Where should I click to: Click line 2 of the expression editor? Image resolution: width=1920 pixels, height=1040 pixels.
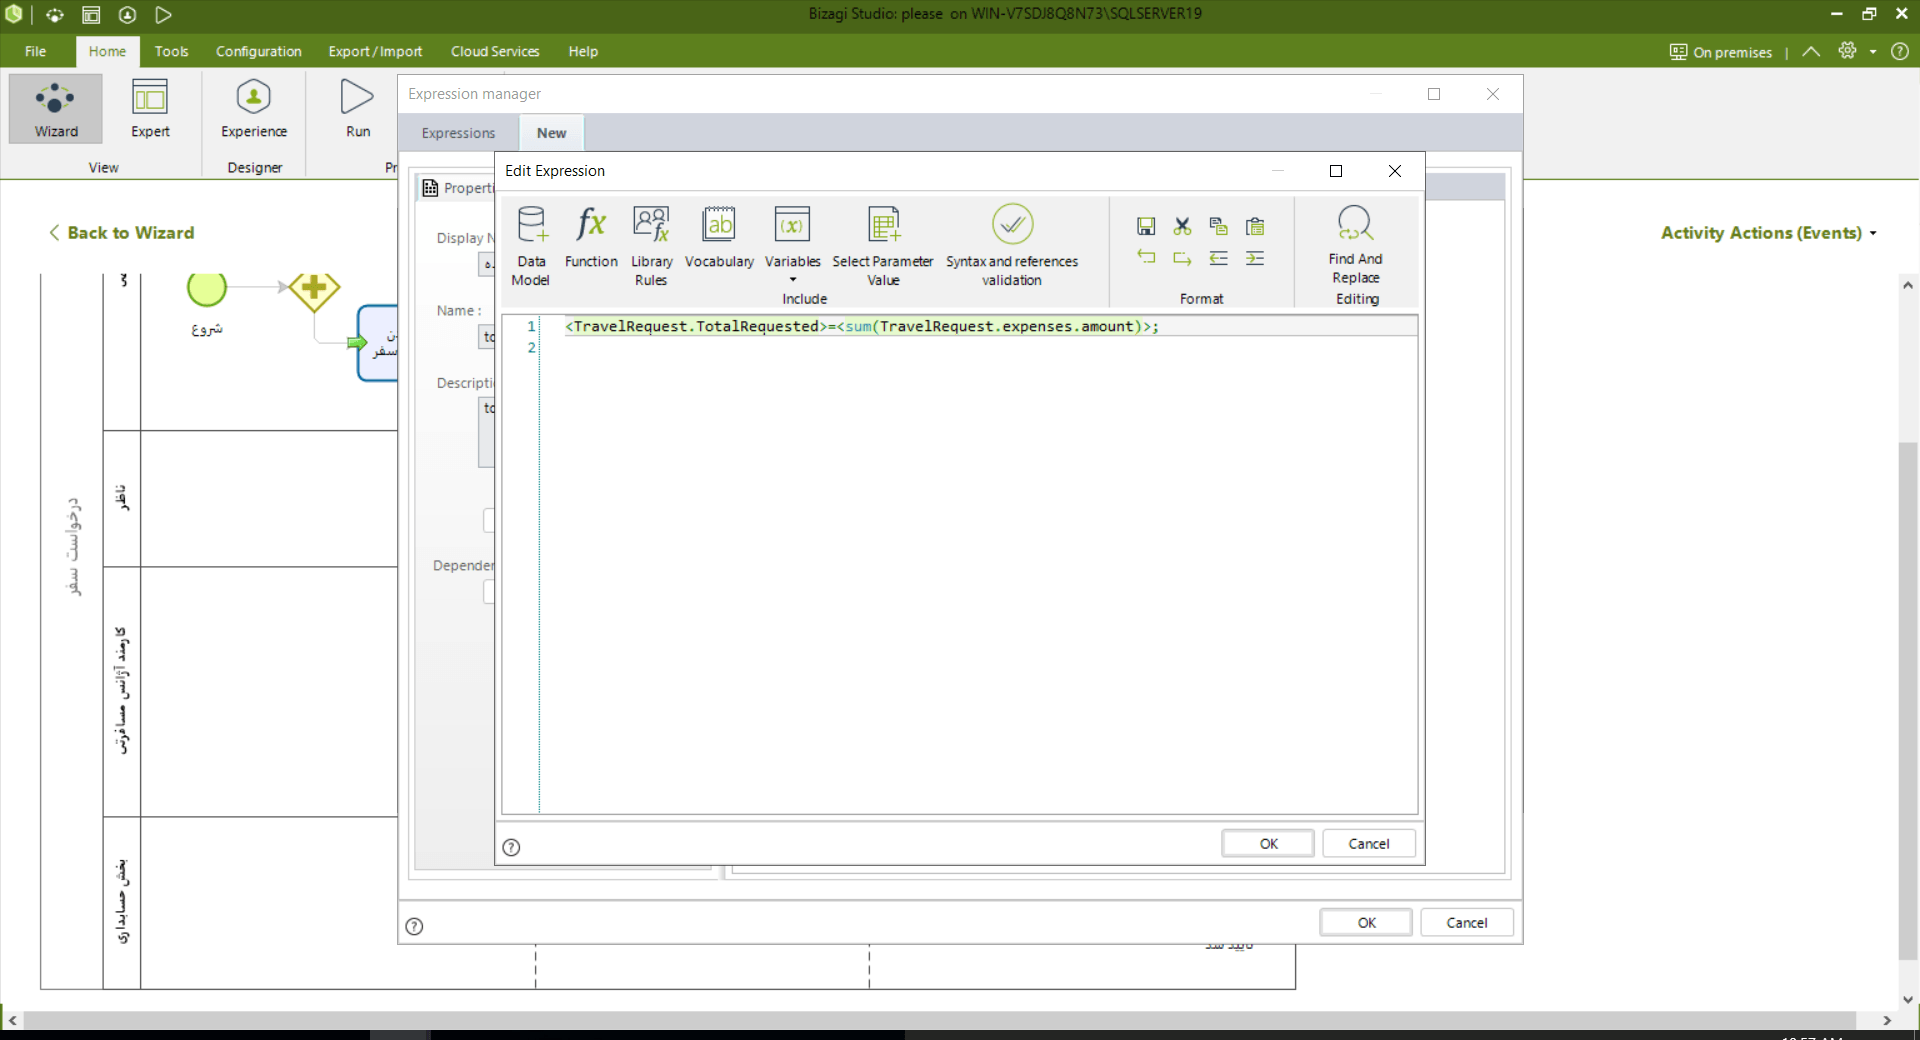[980, 347]
